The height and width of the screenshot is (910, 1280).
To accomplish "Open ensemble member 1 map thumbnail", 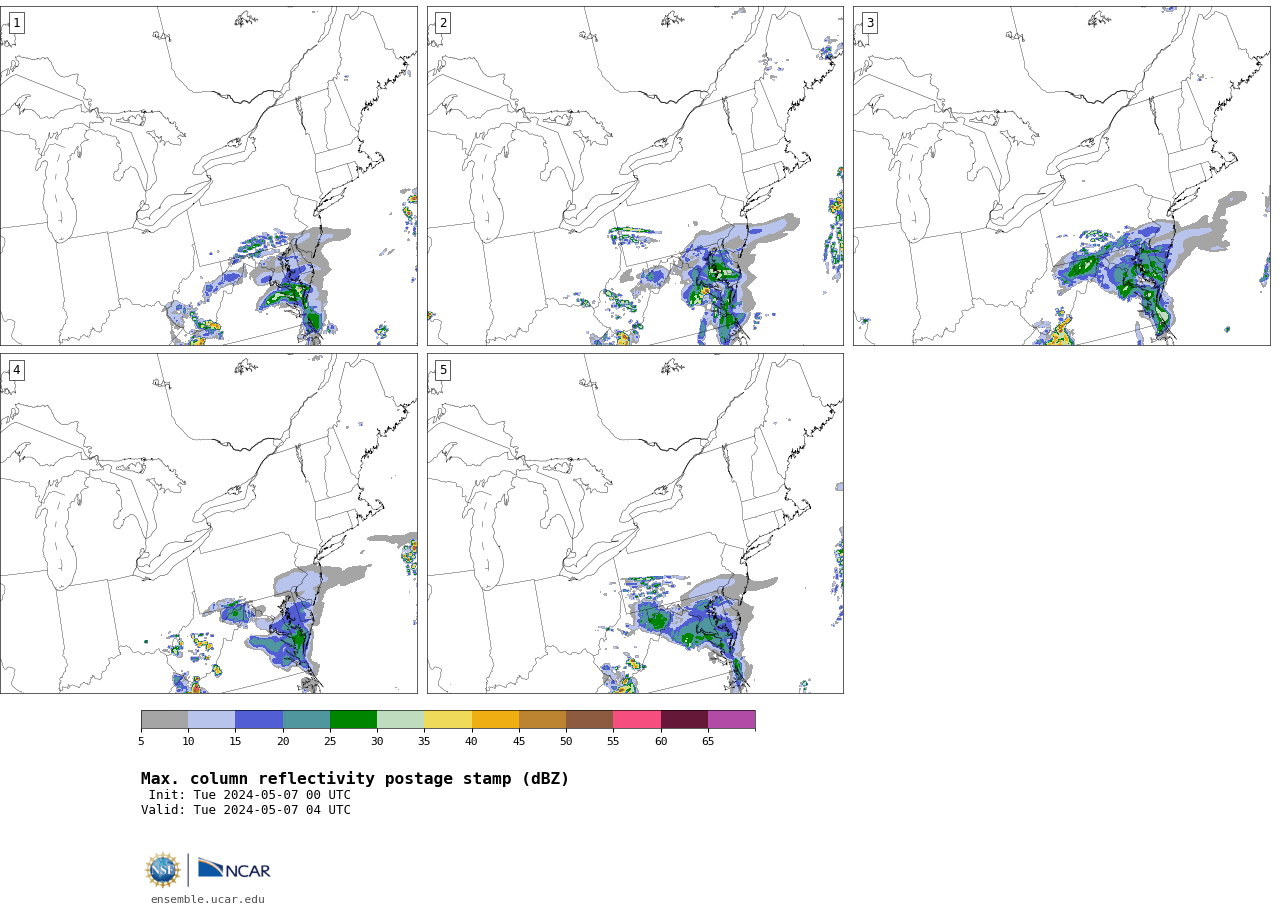I will pyautogui.click(x=208, y=176).
